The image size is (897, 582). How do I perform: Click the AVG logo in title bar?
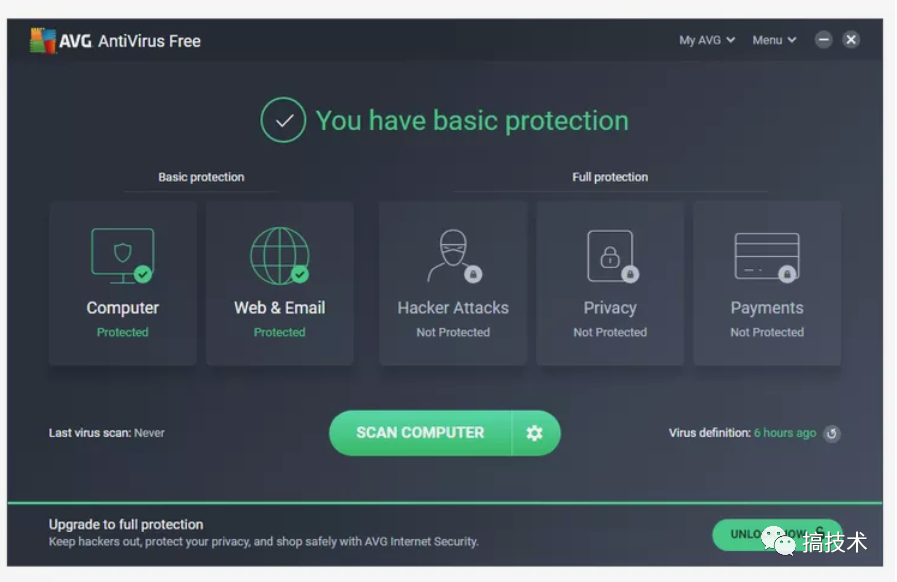(x=43, y=41)
